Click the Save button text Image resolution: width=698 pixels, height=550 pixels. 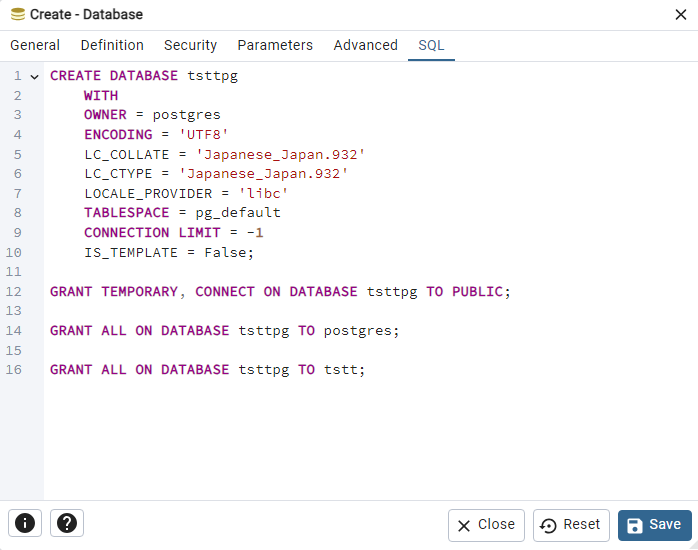(665, 524)
